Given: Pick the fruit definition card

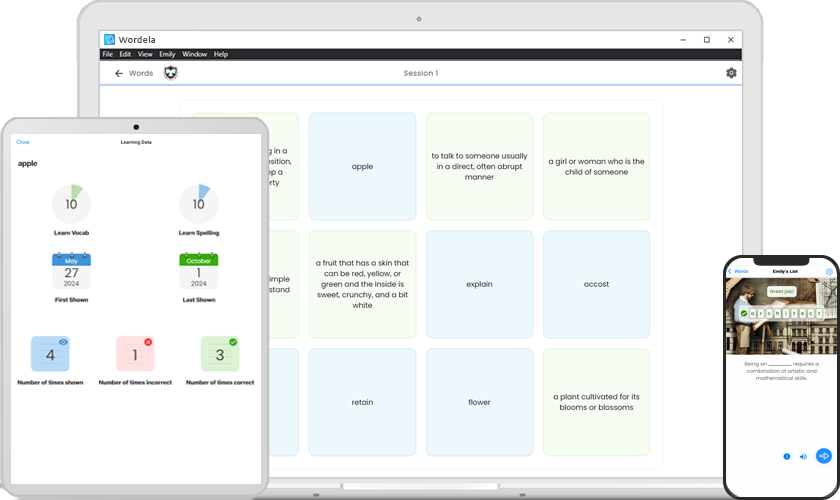Looking at the screenshot, I should [362, 284].
